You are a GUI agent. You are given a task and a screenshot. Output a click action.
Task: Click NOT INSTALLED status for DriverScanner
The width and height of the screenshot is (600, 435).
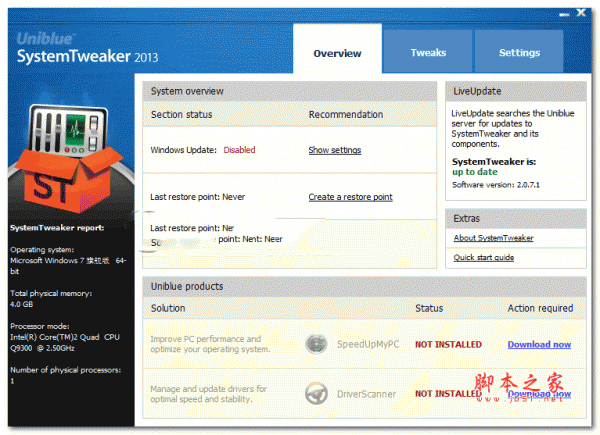[448, 393]
